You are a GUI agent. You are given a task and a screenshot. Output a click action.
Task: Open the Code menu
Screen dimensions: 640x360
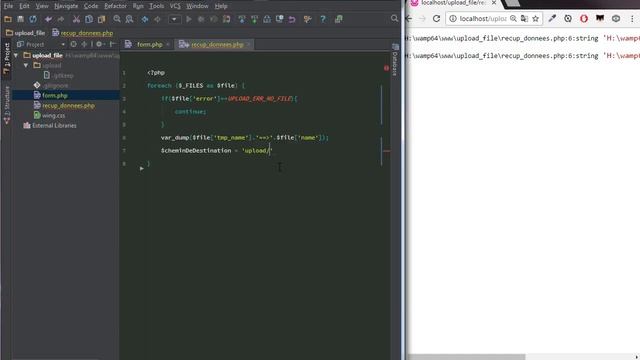tap(91, 6)
